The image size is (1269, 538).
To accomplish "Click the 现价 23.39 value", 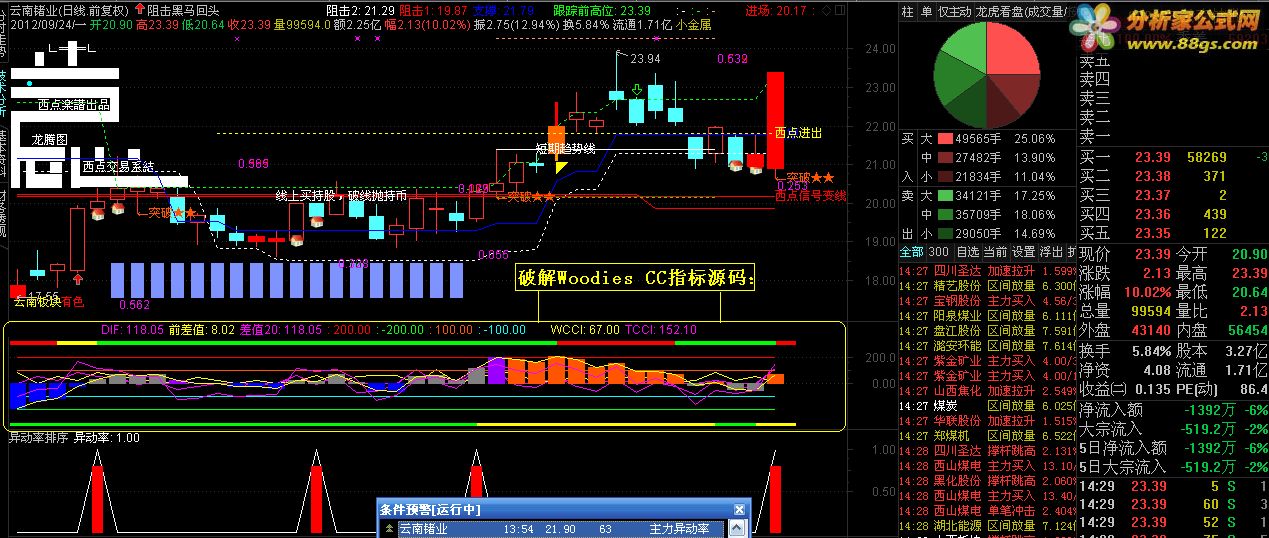I will 1153,254.
